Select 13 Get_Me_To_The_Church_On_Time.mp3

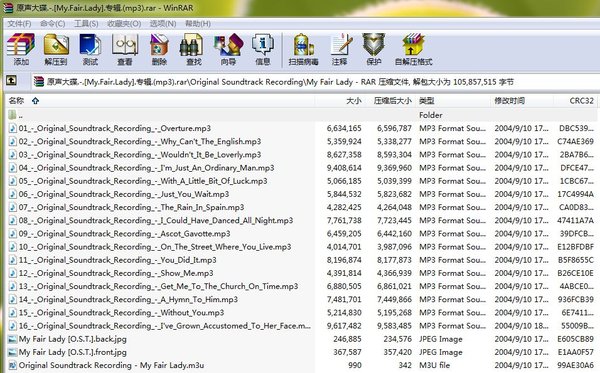tap(158, 286)
